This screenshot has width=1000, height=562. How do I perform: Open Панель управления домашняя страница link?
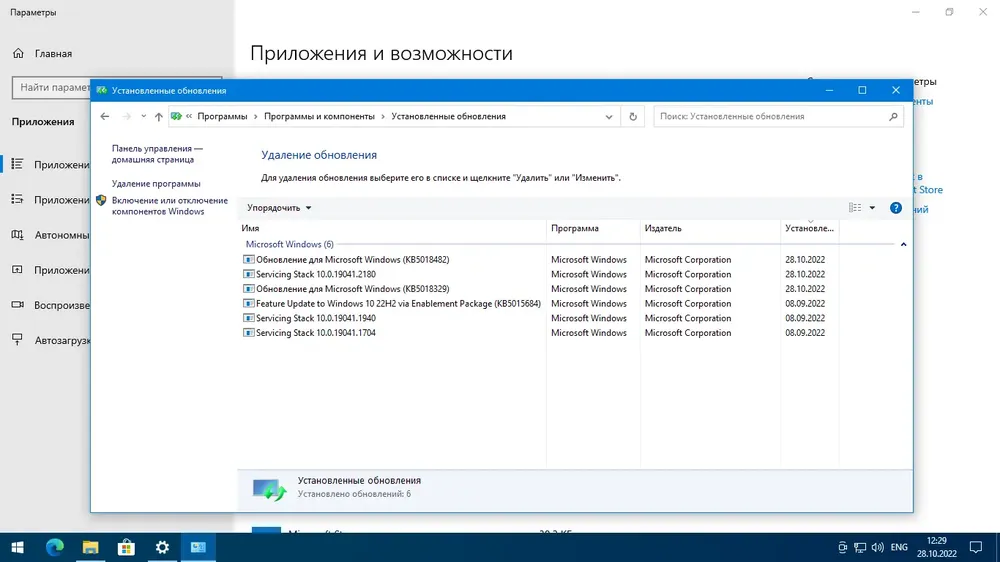click(x=158, y=154)
